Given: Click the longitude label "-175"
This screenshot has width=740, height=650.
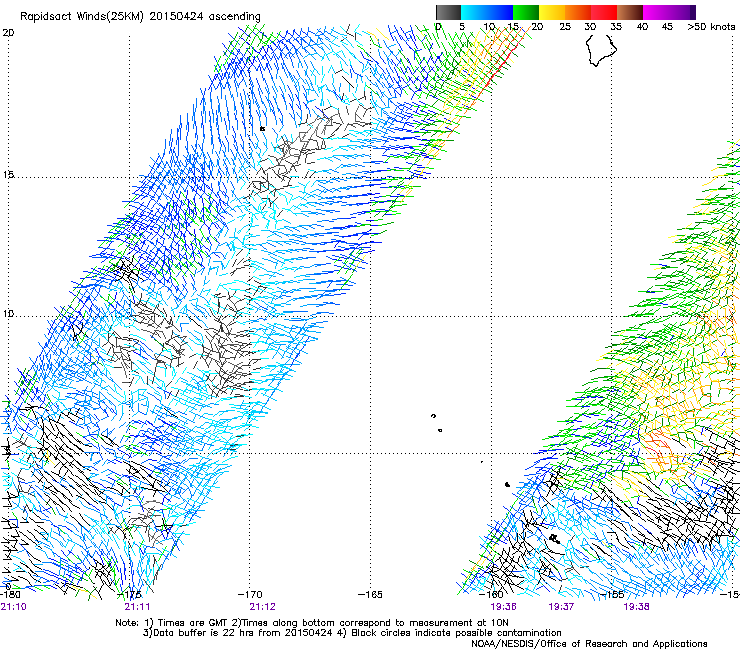Looking at the screenshot, I should tap(129, 594).
